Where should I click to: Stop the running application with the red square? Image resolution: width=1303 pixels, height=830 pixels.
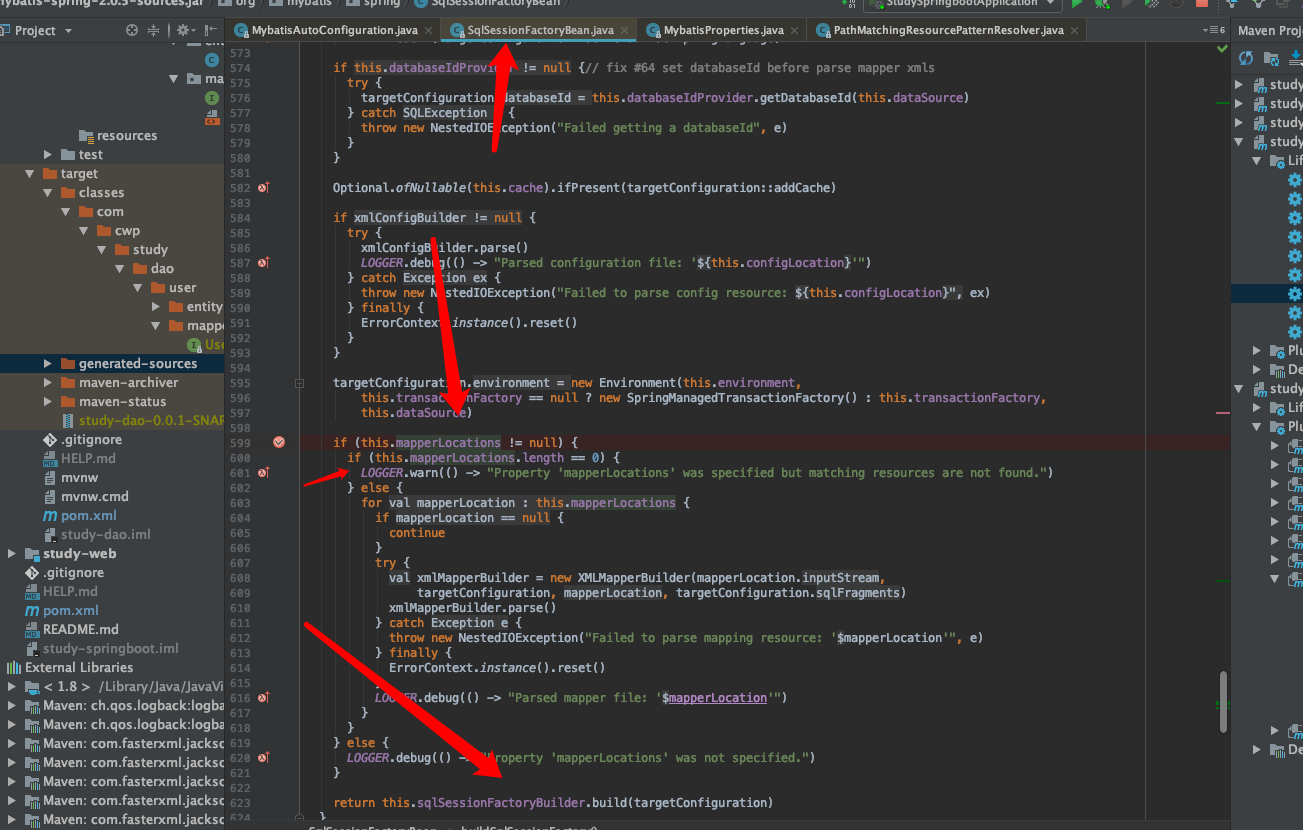1201,5
